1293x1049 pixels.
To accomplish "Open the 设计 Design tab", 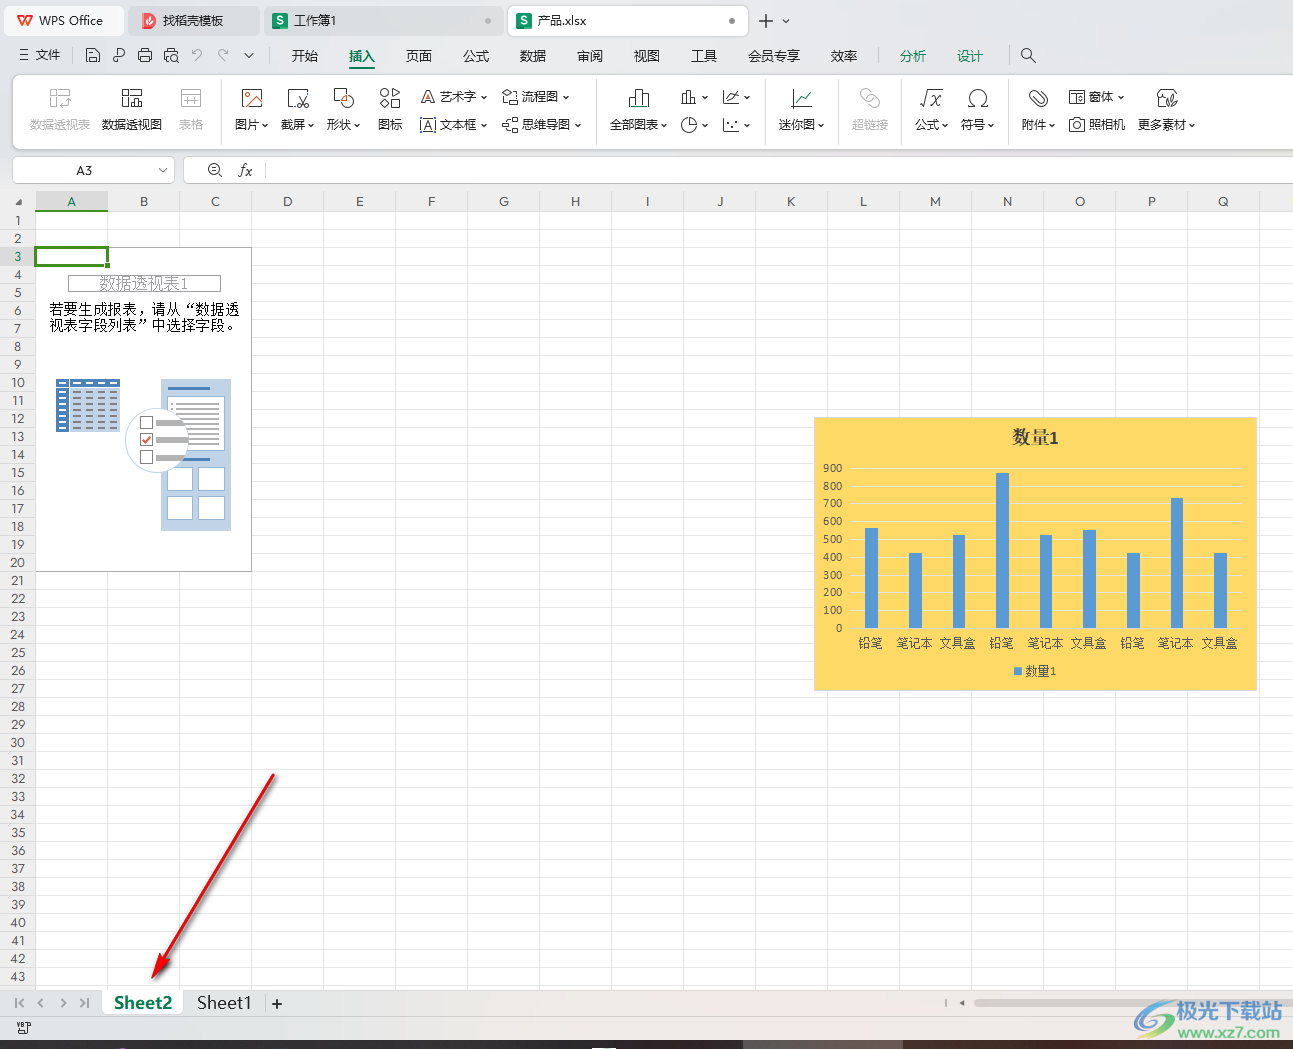I will 970,56.
